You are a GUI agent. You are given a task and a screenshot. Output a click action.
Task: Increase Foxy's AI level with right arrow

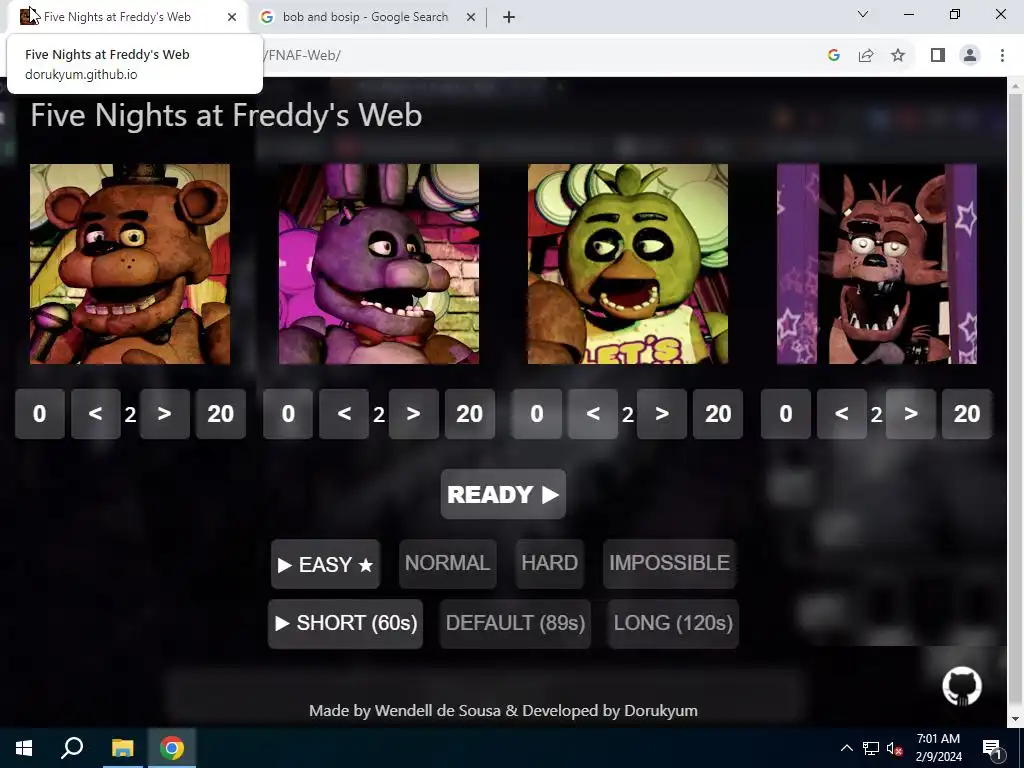pyautogui.click(x=911, y=413)
